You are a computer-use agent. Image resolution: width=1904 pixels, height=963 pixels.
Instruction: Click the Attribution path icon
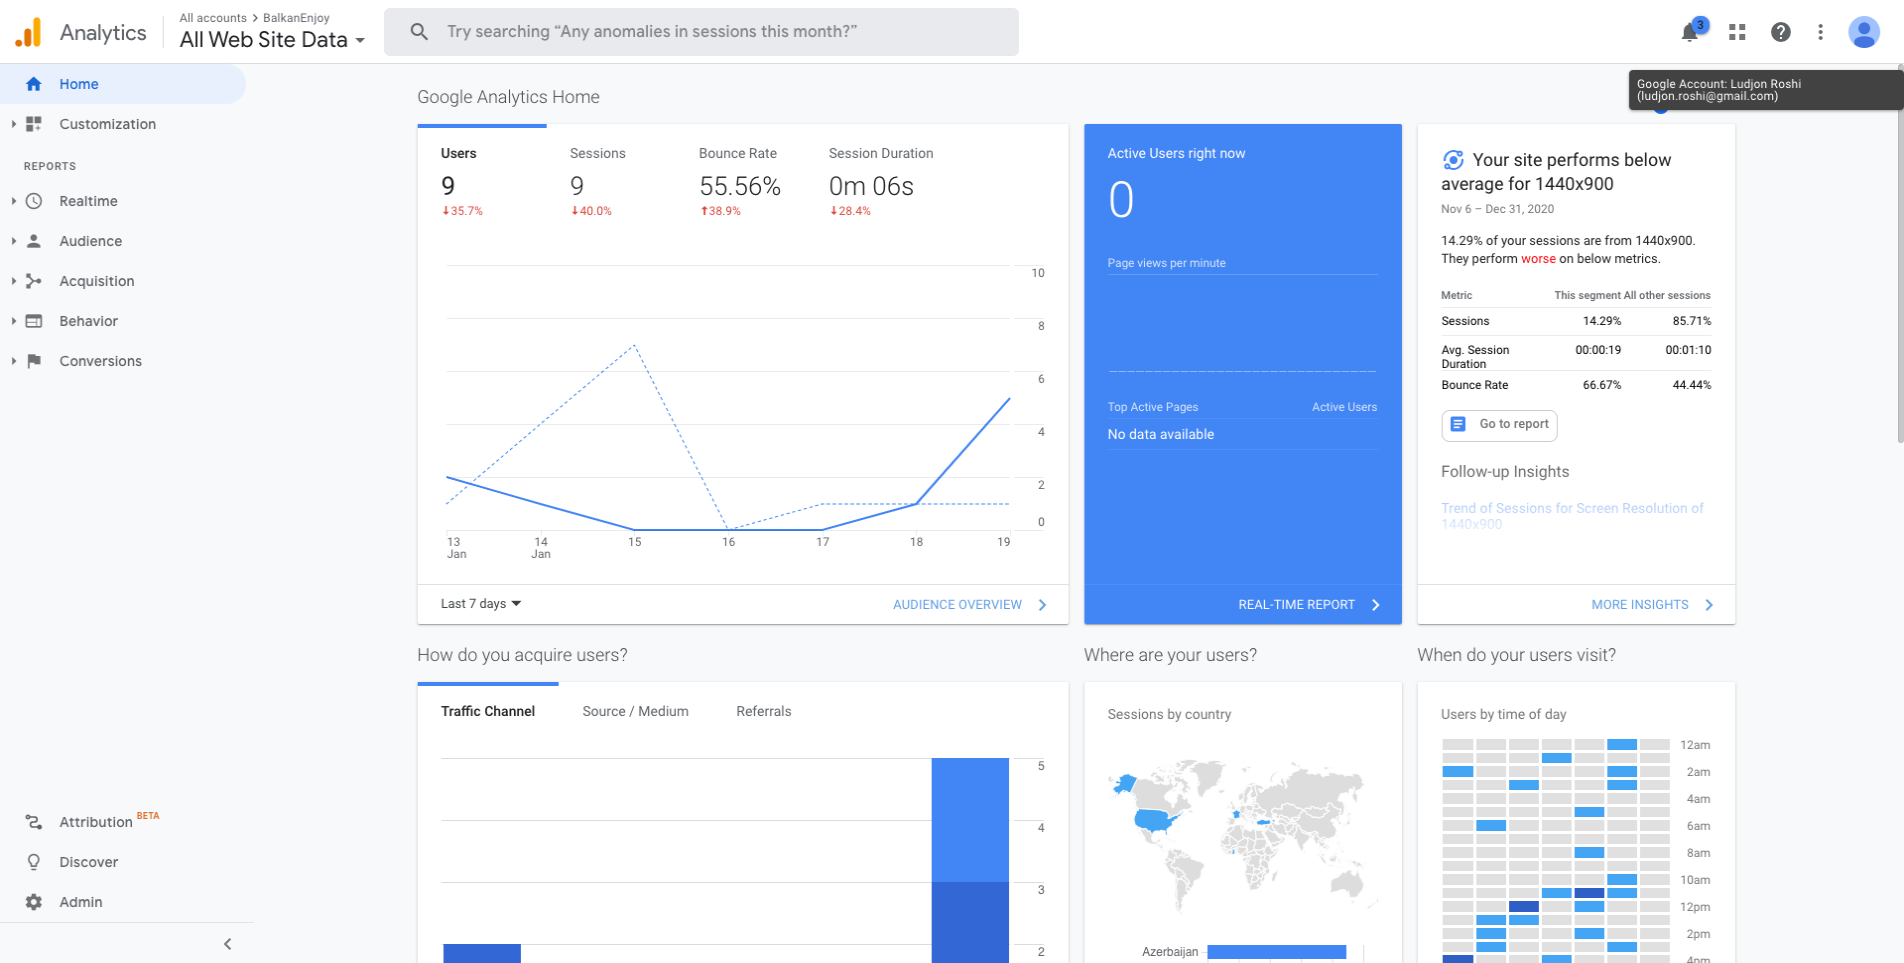click(34, 822)
